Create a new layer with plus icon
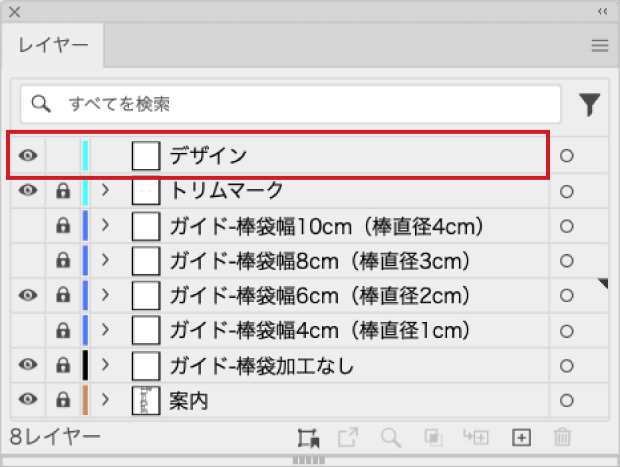This screenshot has width=620, height=468. (x=519, y=437)
